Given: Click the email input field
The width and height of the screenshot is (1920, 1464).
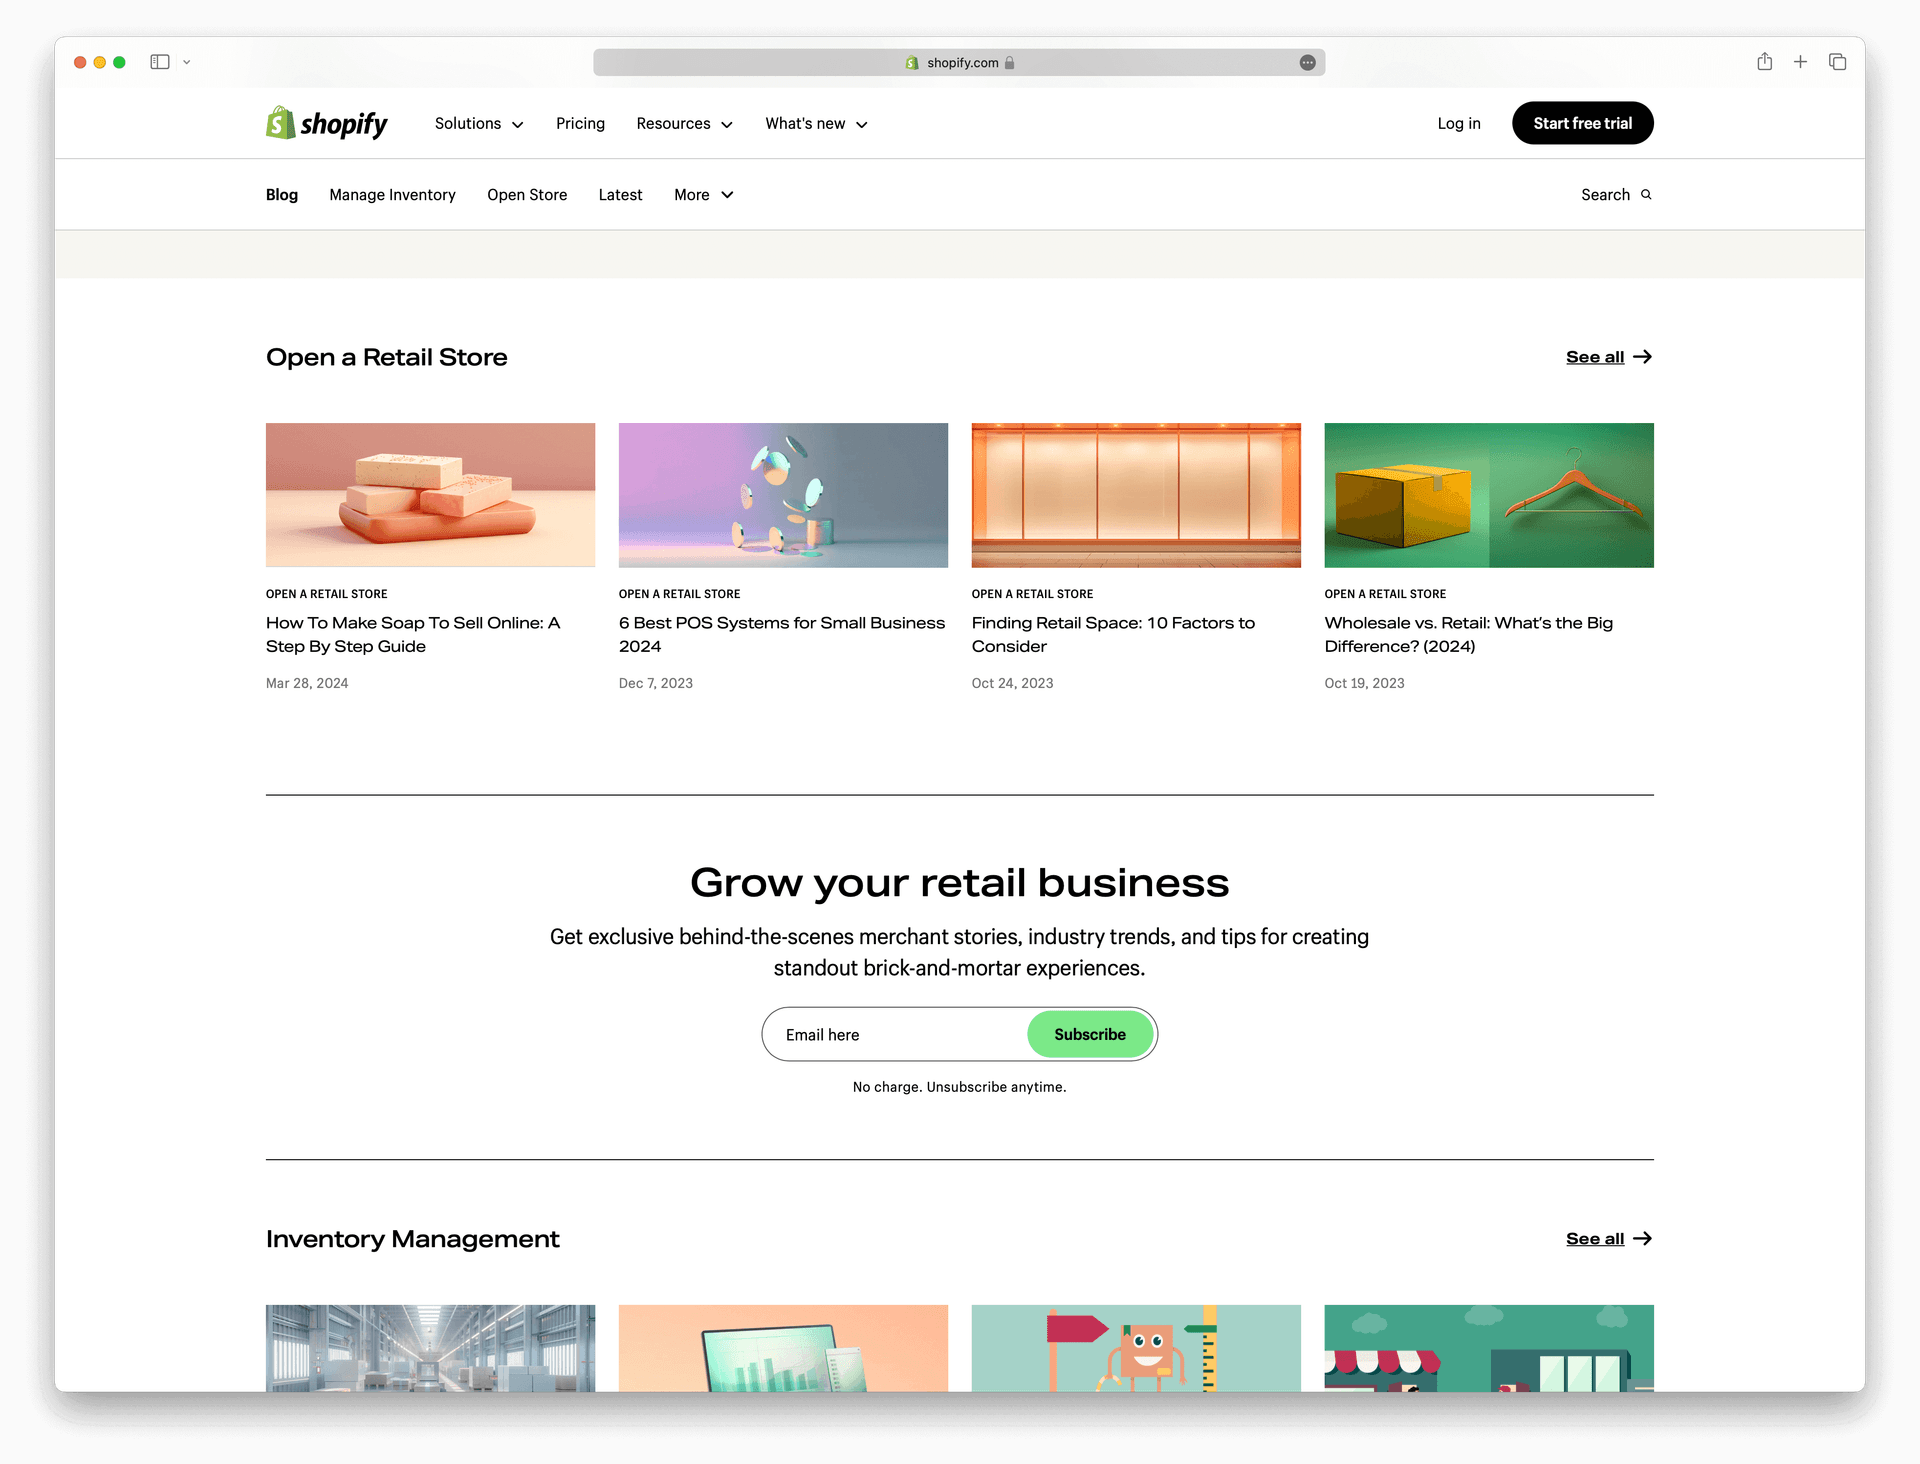Looking at the screenshot, I should point(898,1033).
